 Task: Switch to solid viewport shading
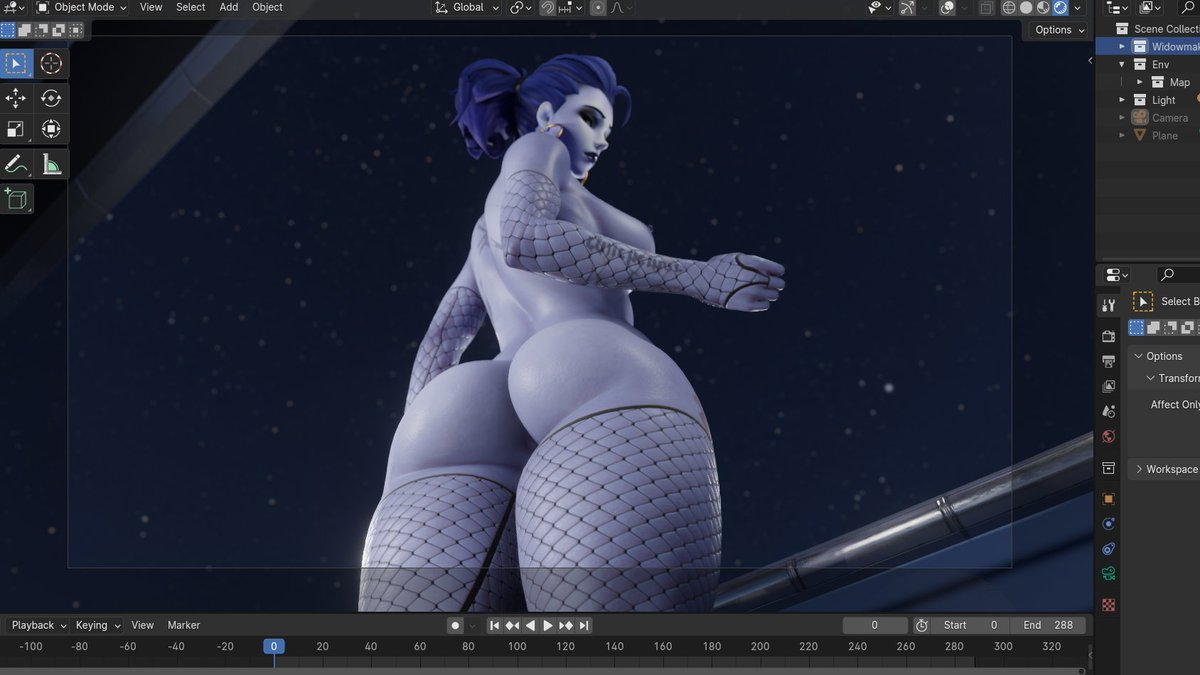(1026, 7)
